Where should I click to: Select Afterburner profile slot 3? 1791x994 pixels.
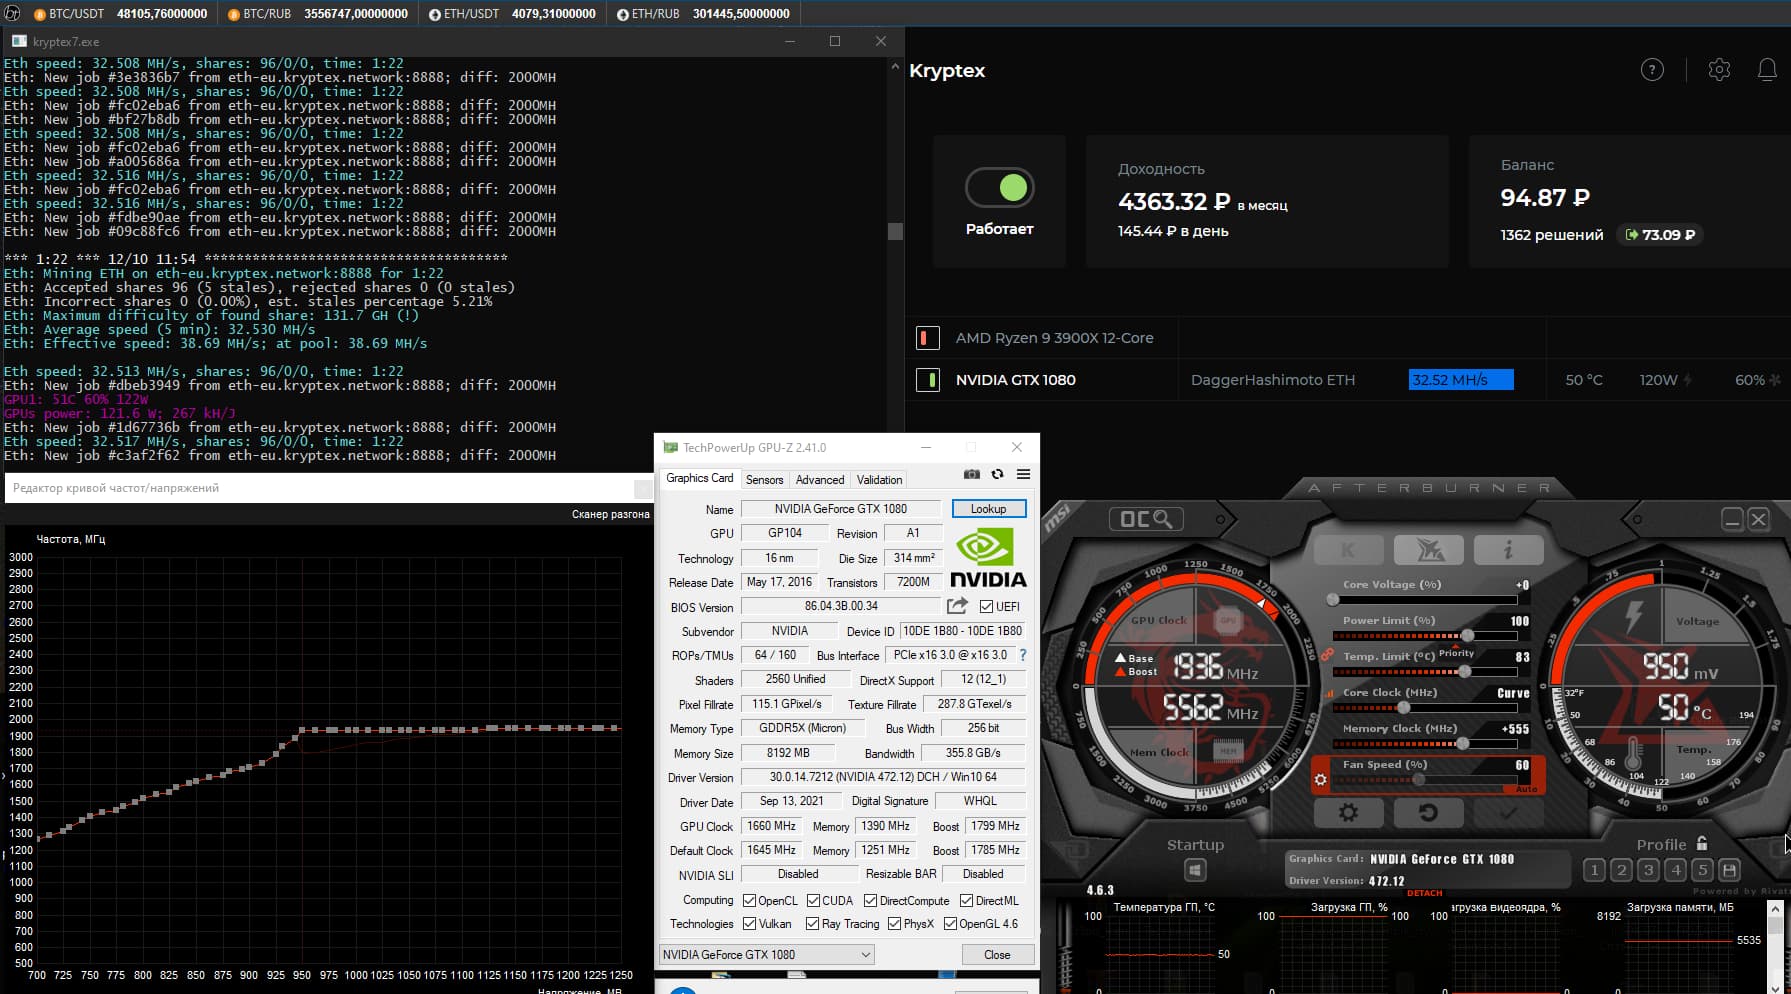(x=1649, y=870)
